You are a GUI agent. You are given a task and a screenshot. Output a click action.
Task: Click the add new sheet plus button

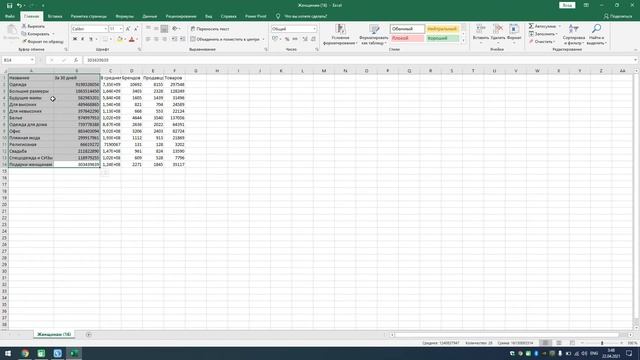pyautogui.click(x=89, y=335)
